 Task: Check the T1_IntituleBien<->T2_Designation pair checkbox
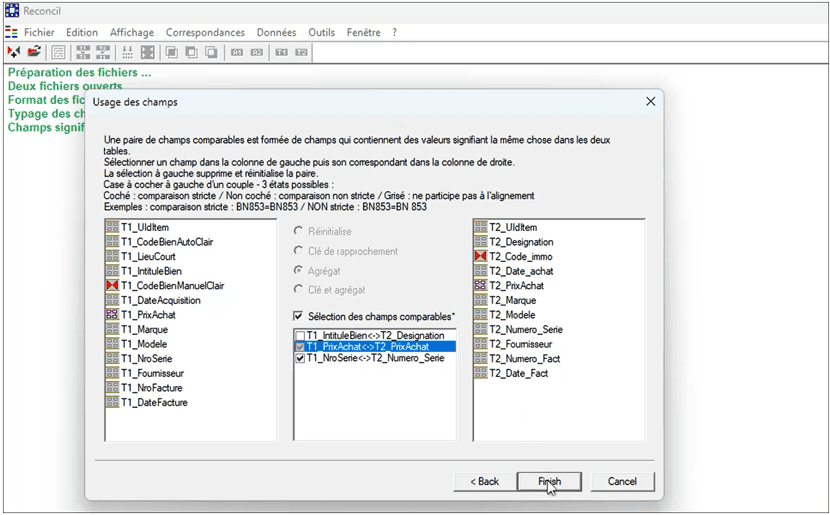(x=300, y=335)
